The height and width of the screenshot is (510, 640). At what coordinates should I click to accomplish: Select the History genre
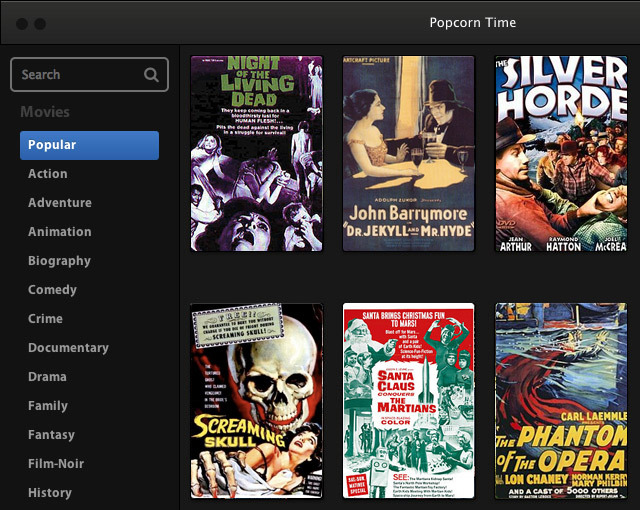click(x=50, y=493)
